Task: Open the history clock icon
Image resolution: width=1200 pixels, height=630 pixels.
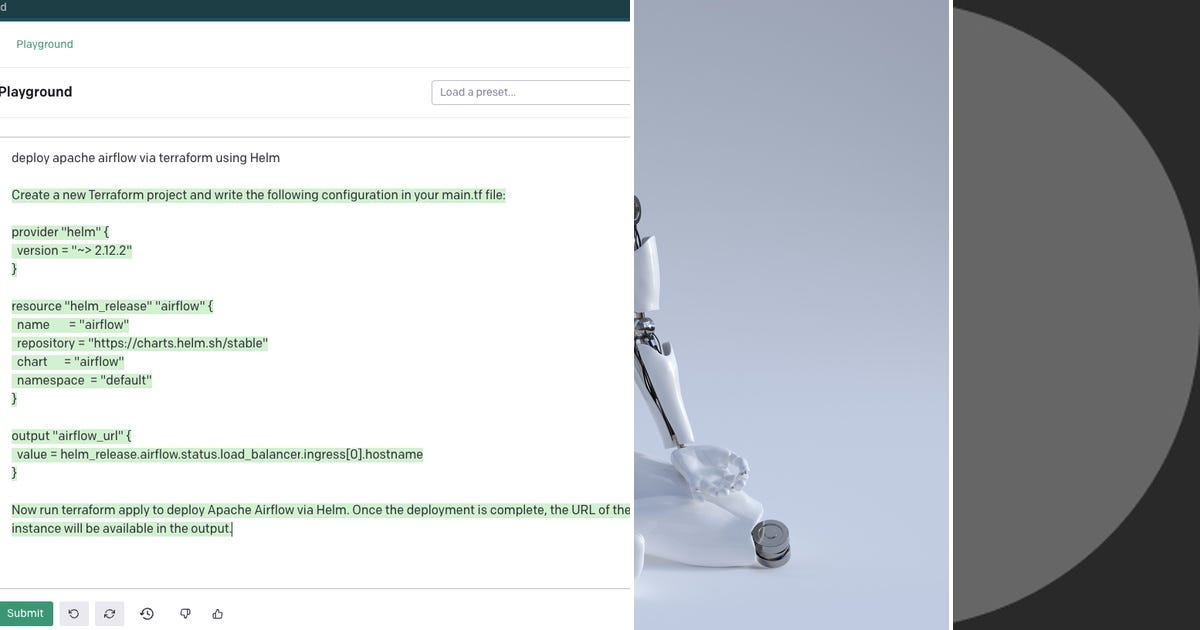Action: click(x=147, y=613)
